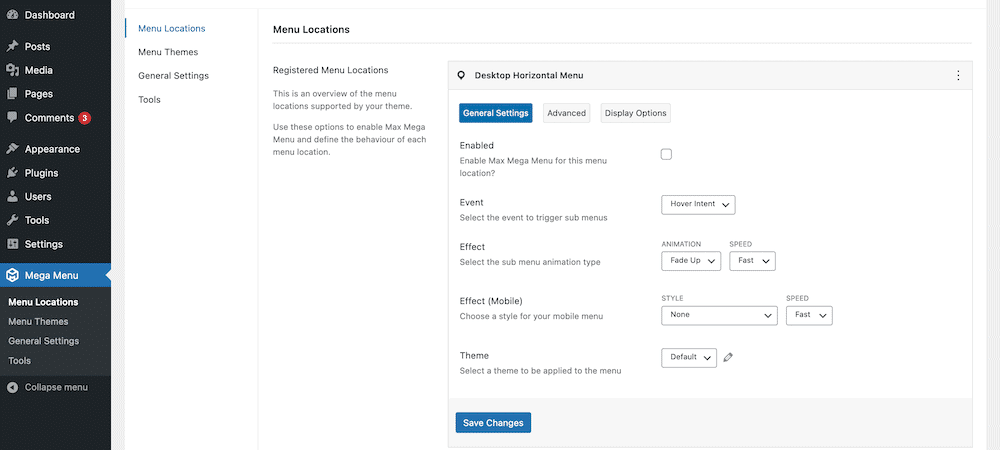Viewport: 1000px width, 450px height.
Task: Open the mobile style None dropdown
Action: (x=719, y=315)
